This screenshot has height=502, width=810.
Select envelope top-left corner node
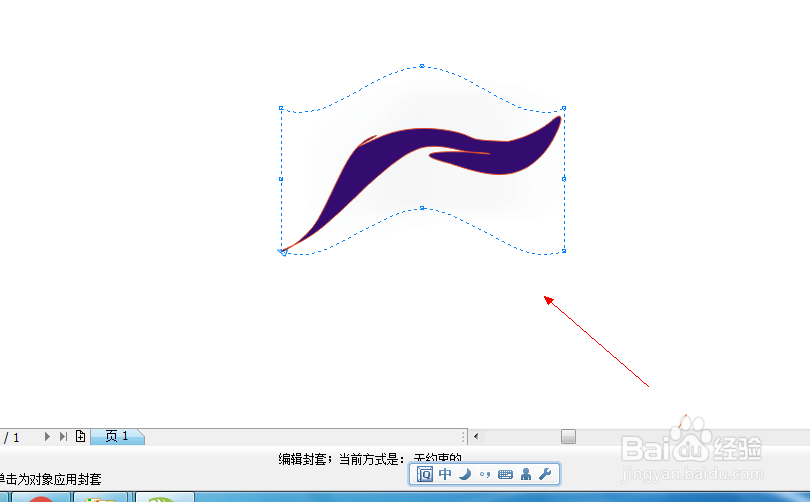point(281,108)
